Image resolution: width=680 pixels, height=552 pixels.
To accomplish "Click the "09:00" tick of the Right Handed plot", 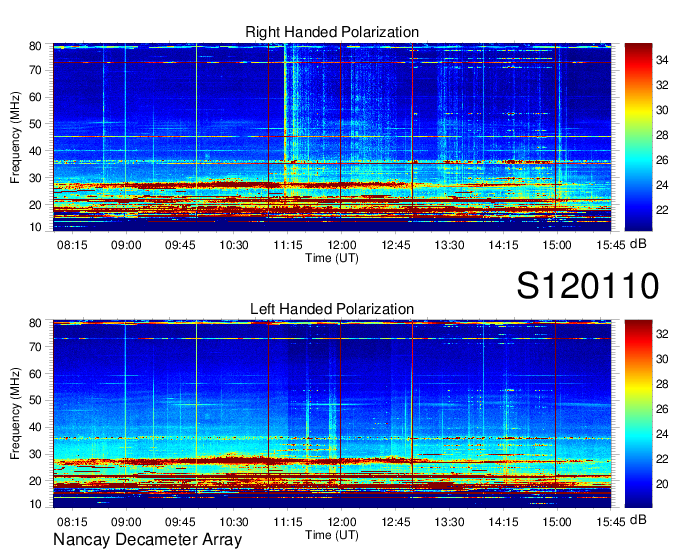I will click(x=126, y=245).
